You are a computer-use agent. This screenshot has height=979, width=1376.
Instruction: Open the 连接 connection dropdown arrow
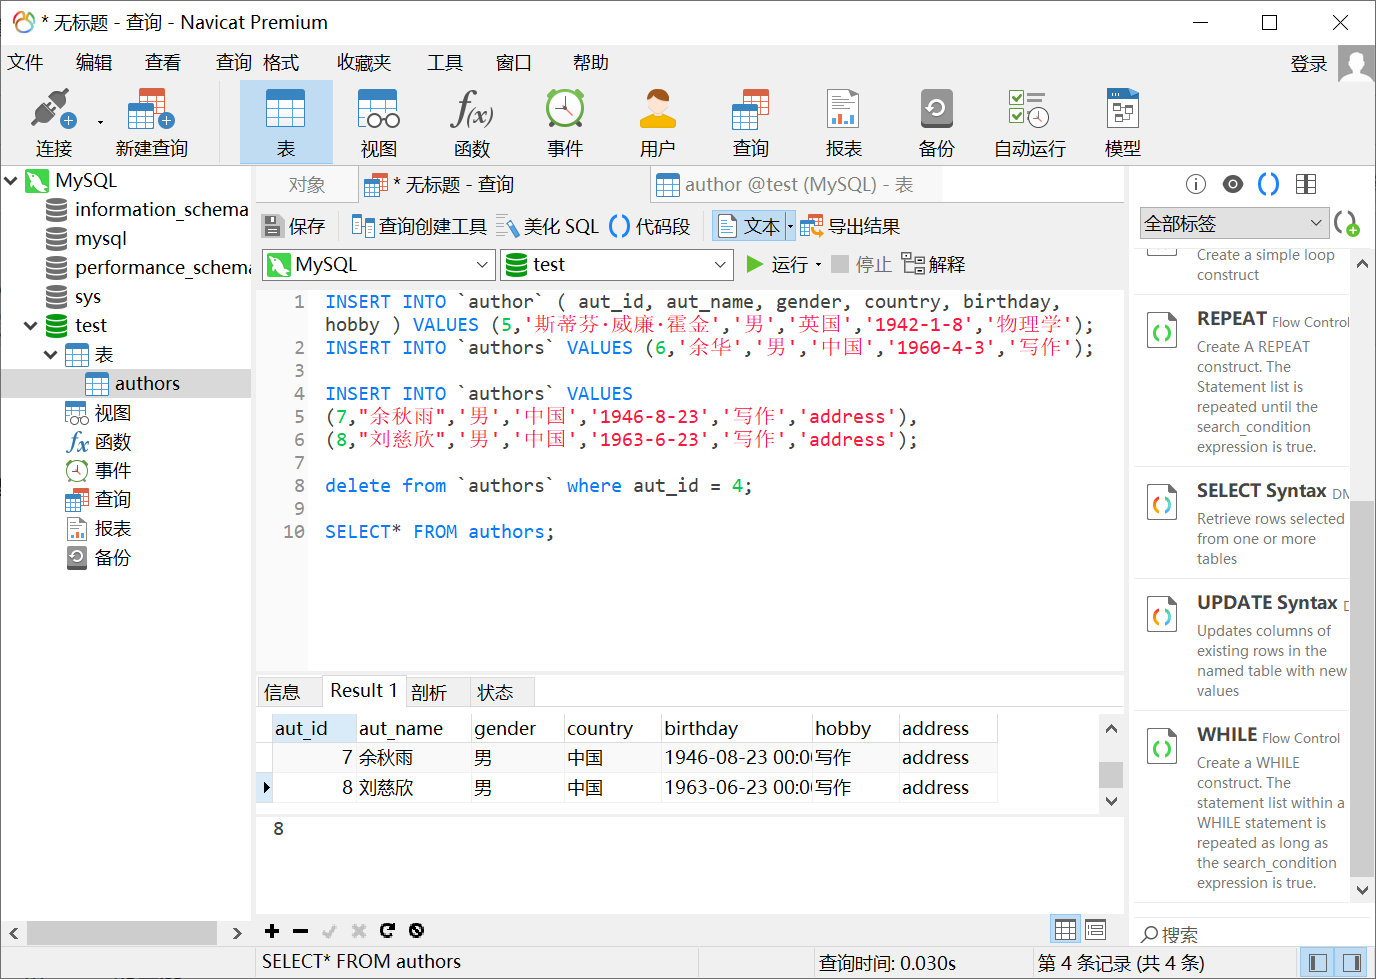tap(100, 122)
